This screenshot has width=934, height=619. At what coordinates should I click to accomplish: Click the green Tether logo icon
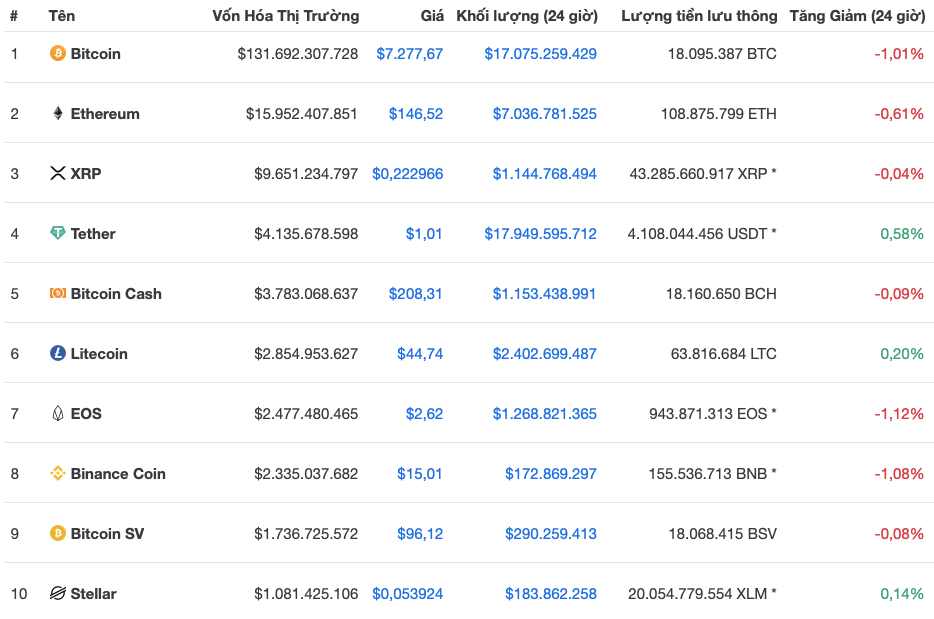58,233
